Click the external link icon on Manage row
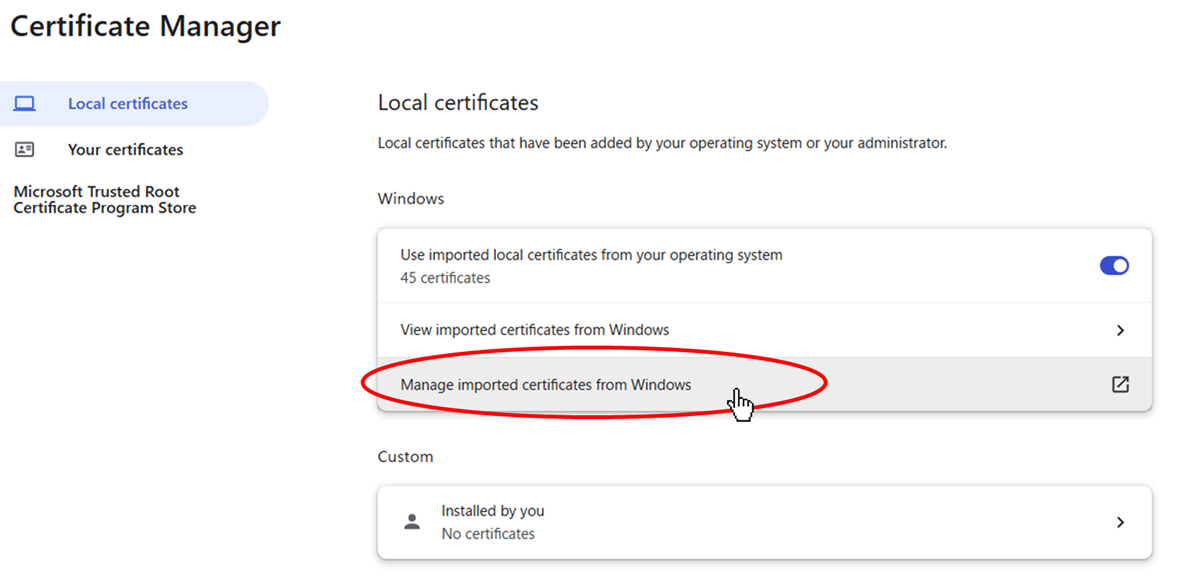The height and width of the screenshot is (588, 1194). pyautogui.click(x=1120, y=385)
